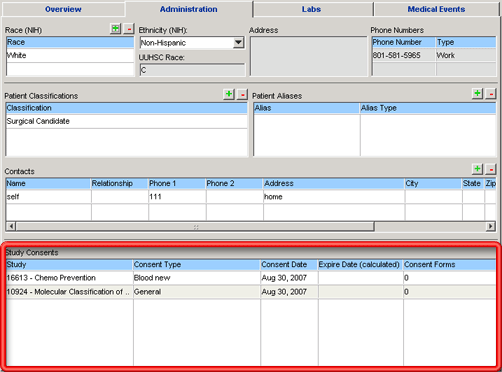Image resolution: width=502 pixels, height=372 pixels.
Task: Add a new Patient Alias
Action: 477,94
